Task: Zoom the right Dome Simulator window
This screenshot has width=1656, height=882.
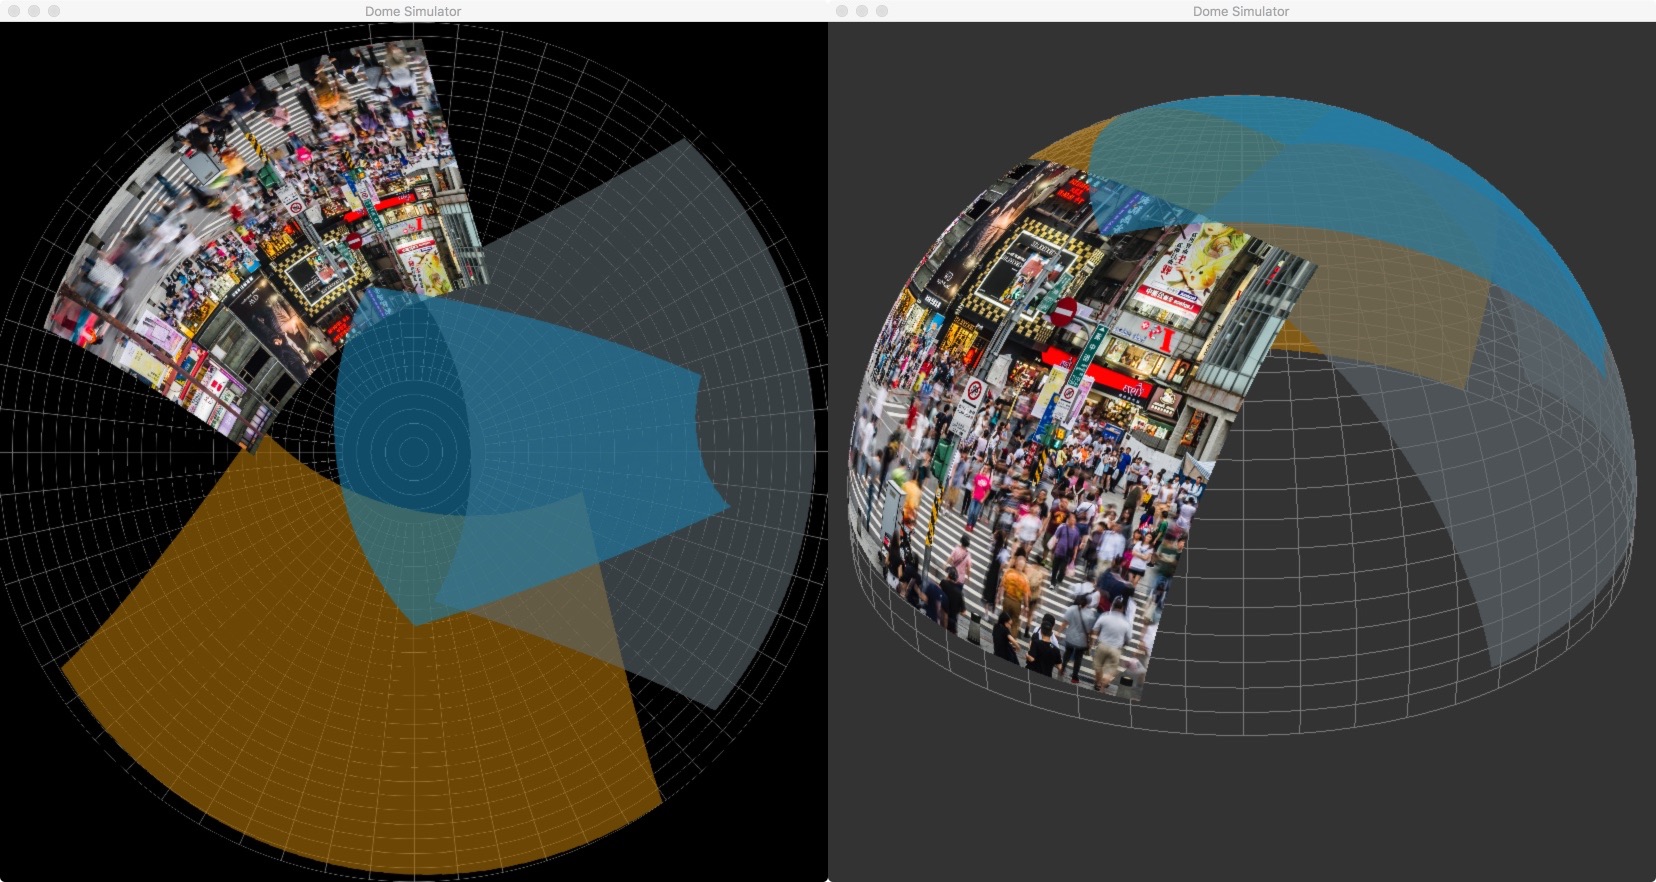Action: click(x=882, y=11)
